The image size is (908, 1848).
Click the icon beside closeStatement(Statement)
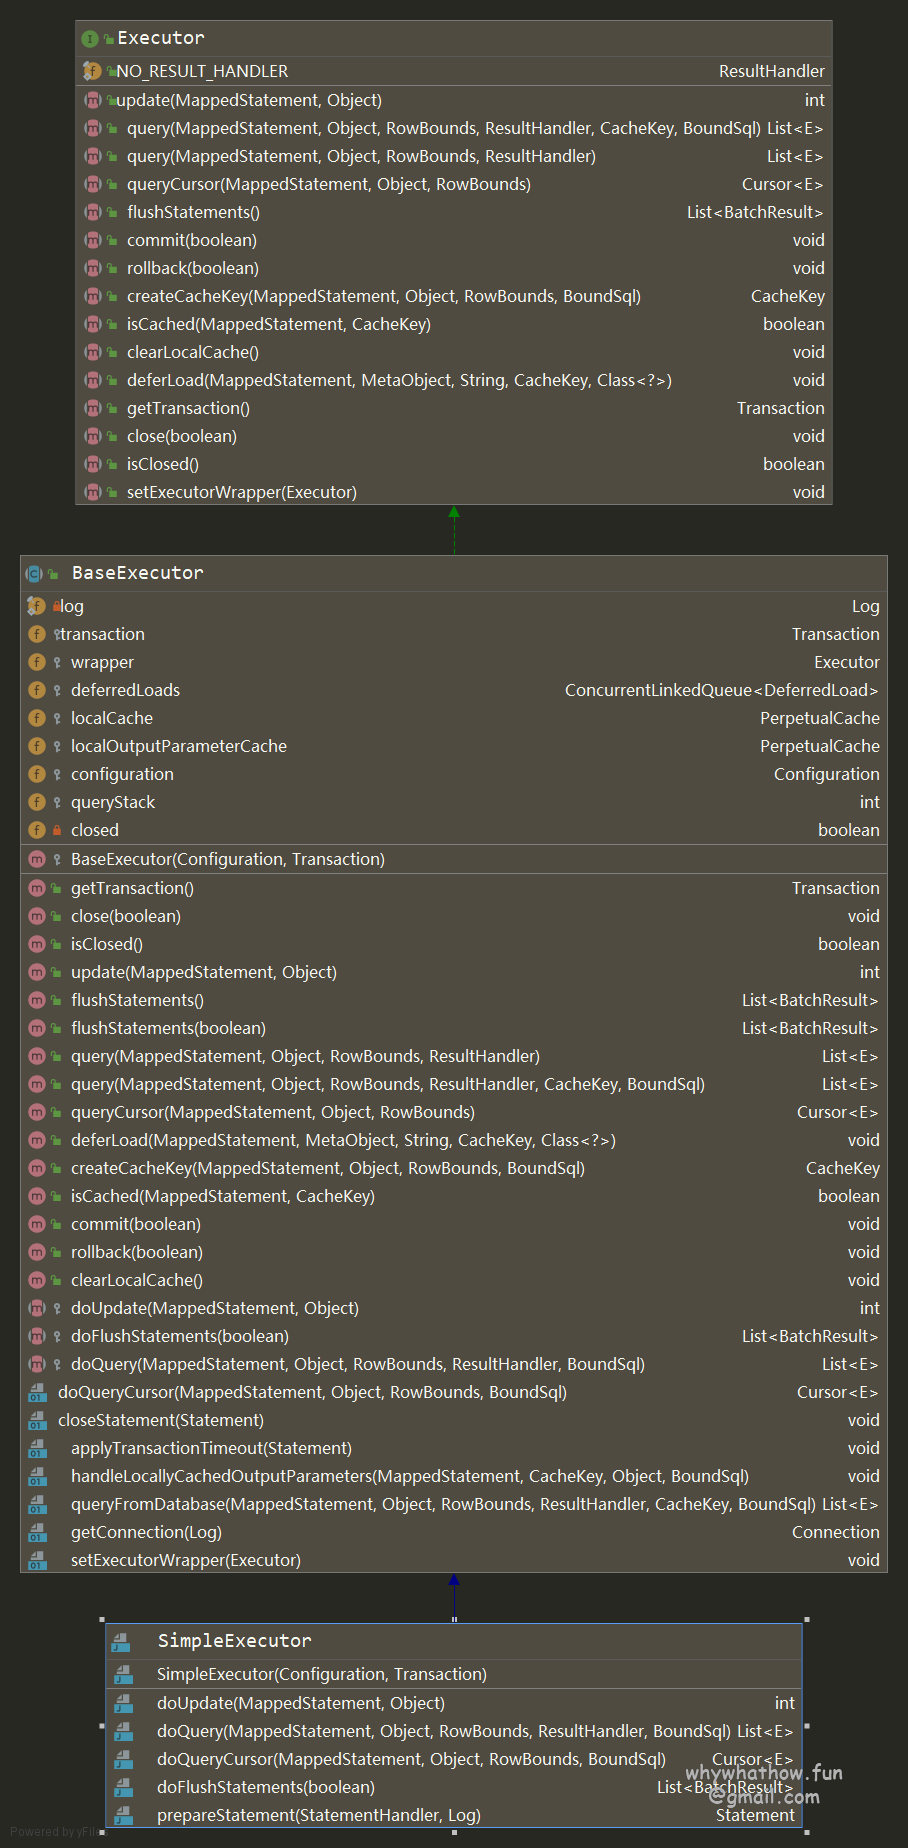click(37, 1420)
